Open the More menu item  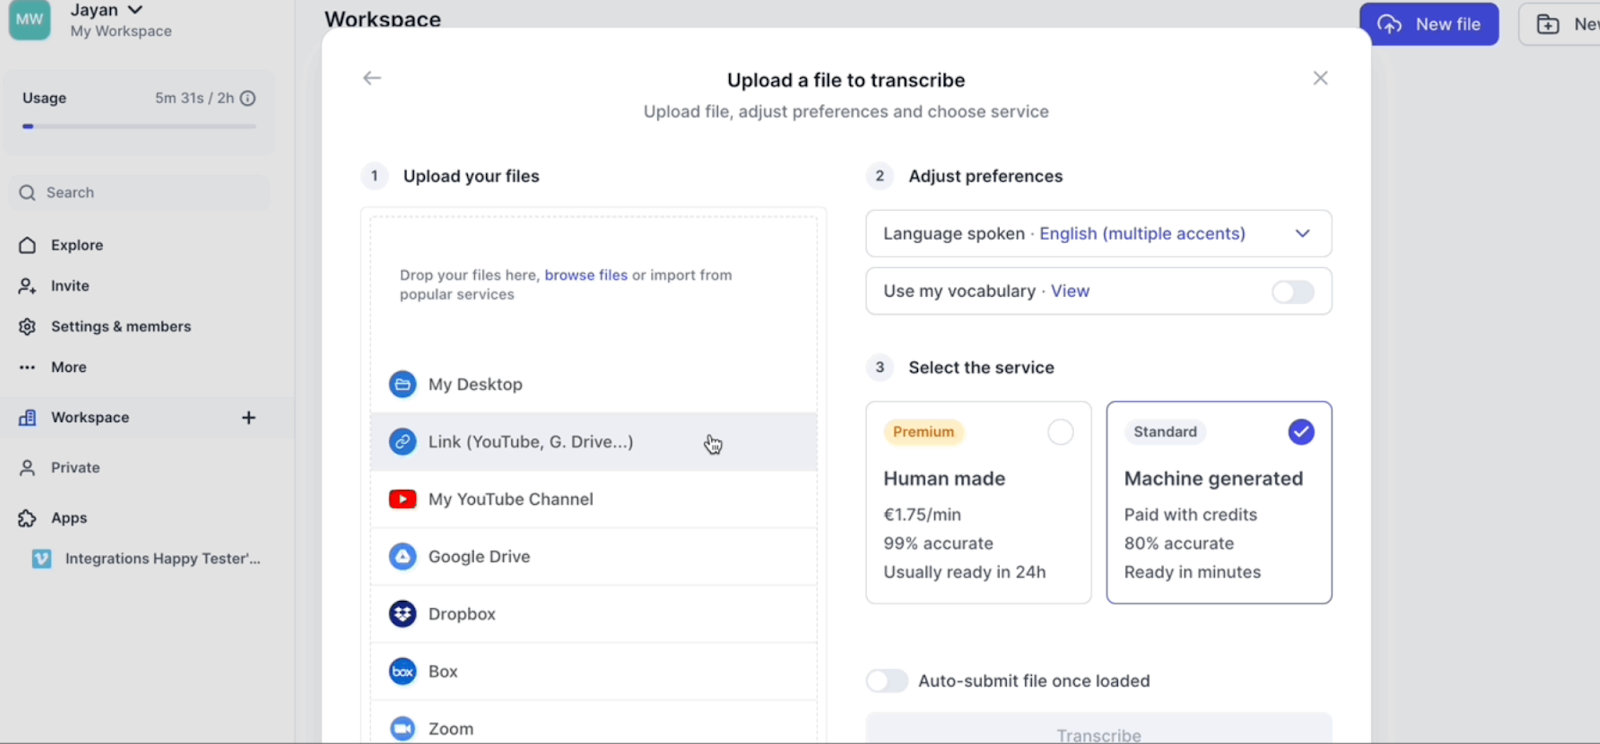tap(69, 368)
